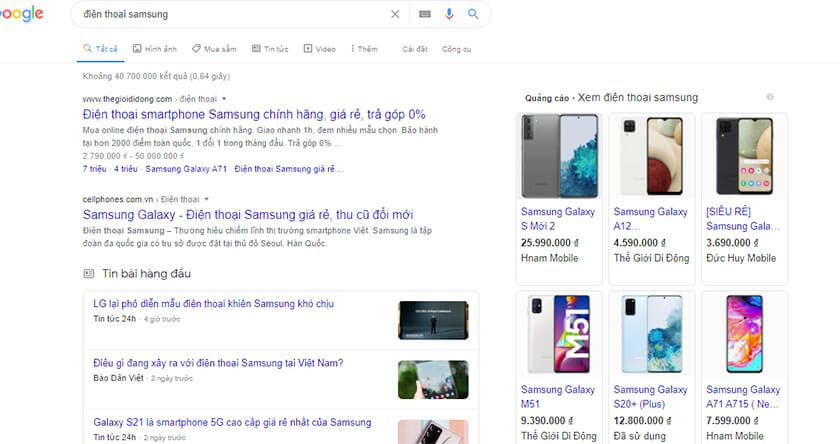Click thumbnail of Galaxy S21 news article
The width and height of the screenshot is (840, 444).
(x=433, y=432)
